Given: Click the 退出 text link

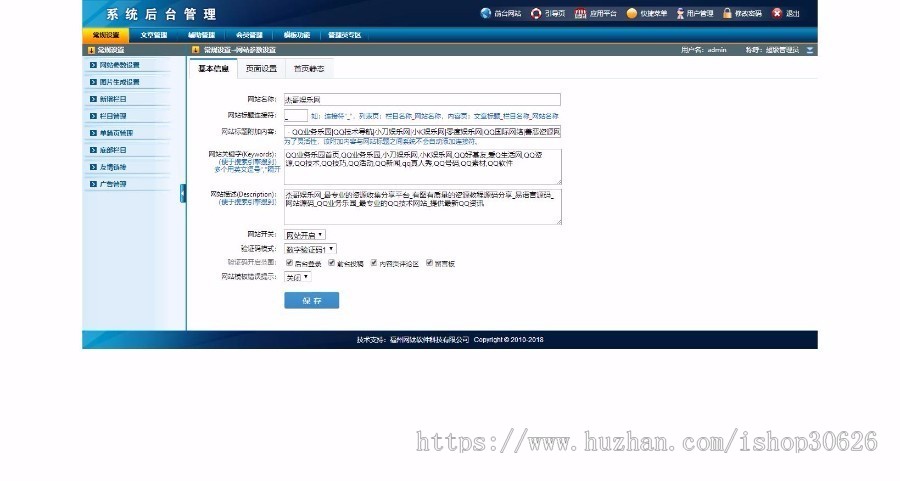Looking at the screenshot, I should tap(793, 13).
